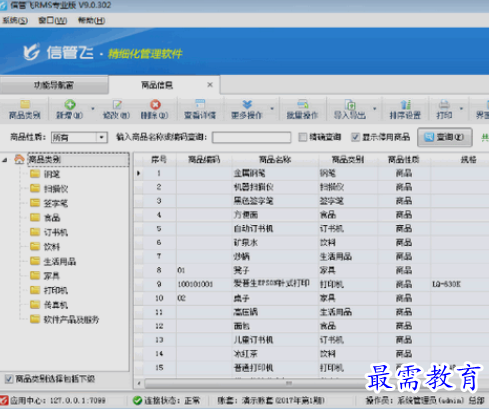This screenshot has width=489, height=409.
Task: Select the 高压锅 cell
Action: pos(275,312)
